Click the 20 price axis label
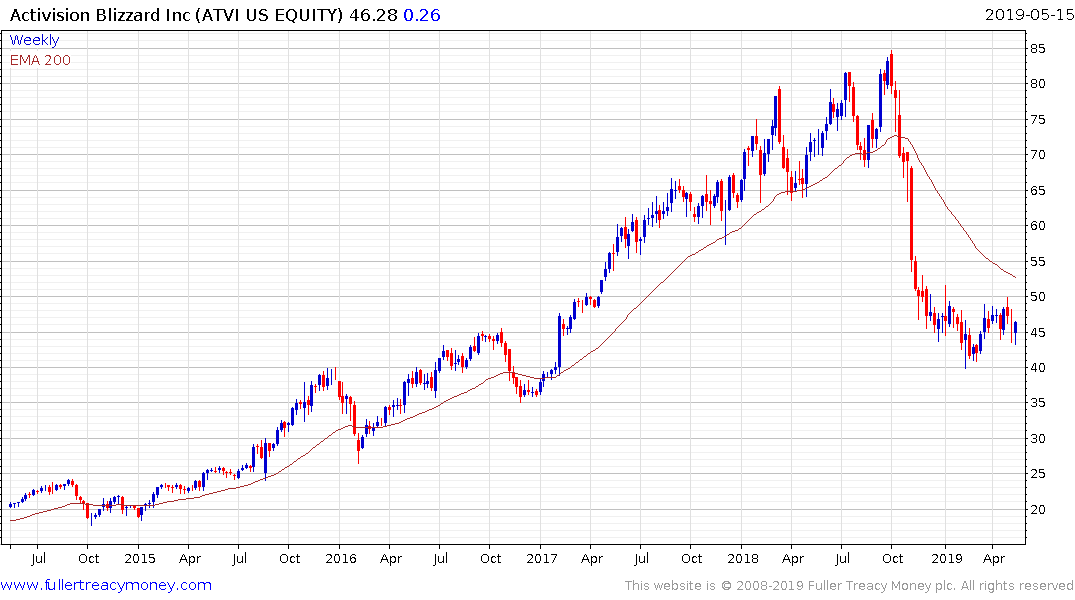Image resolution: width=1075 pixels, height=600 pixels. coord(1037,509)
